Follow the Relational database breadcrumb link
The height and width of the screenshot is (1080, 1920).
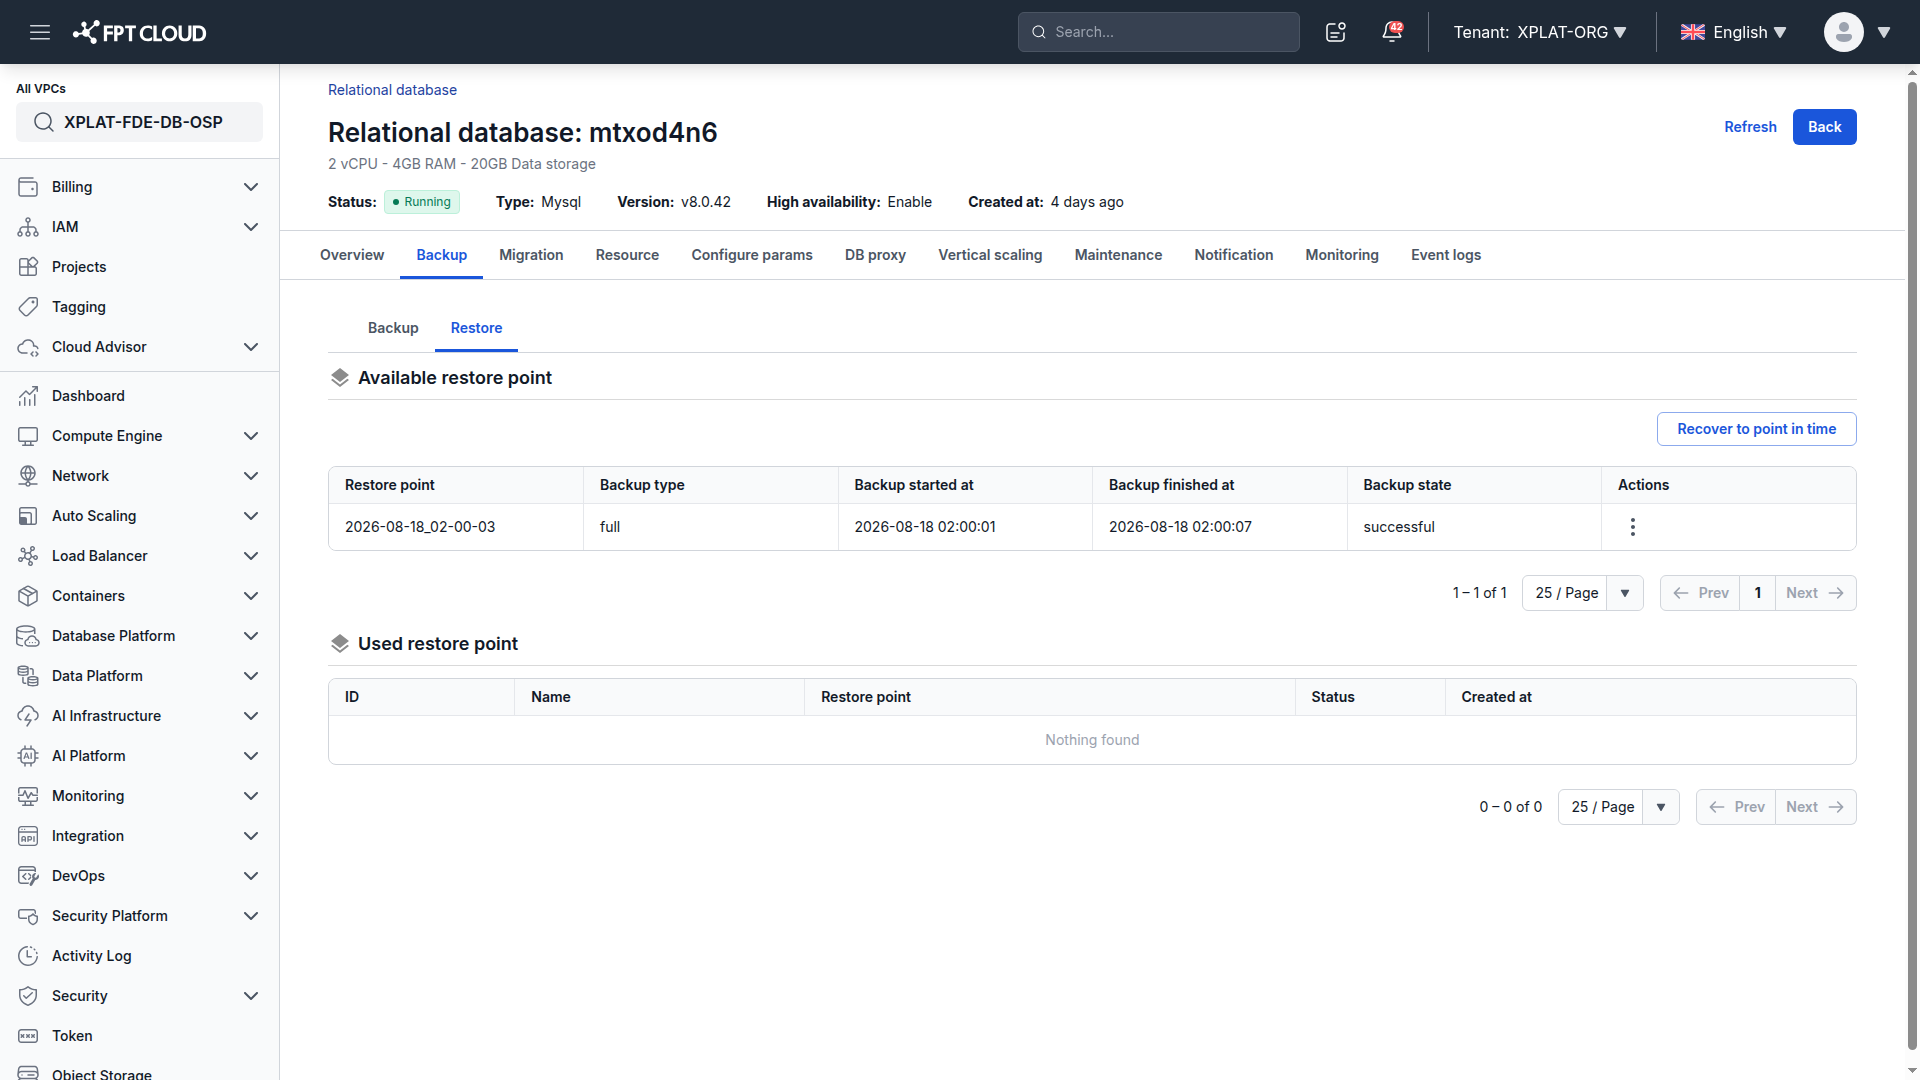pos(392,90)
